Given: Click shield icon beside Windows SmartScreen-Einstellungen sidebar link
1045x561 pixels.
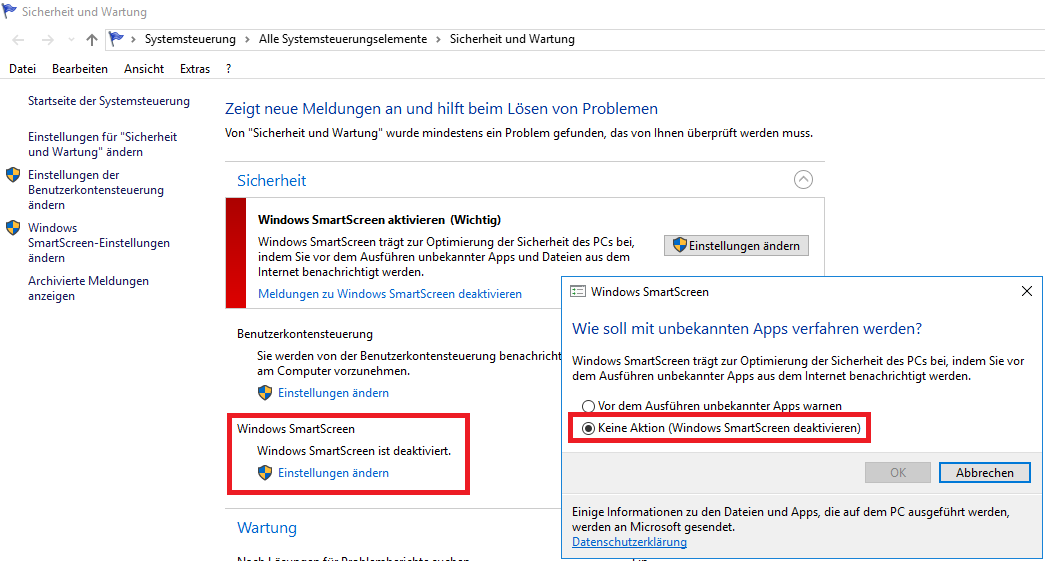Looking at the screenshot, I should tap(13, 228).
